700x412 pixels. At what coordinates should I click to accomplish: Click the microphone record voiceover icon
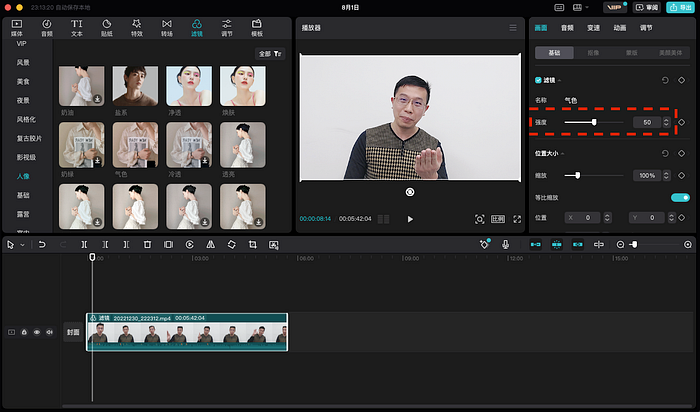506,244
